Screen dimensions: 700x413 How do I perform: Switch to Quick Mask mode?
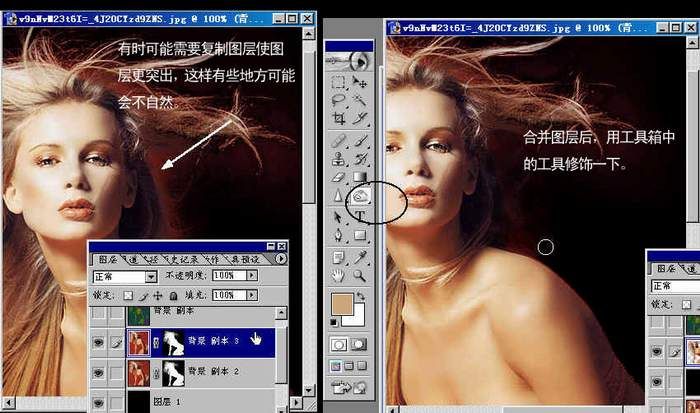pyautogui.click(x=358, y=345)
